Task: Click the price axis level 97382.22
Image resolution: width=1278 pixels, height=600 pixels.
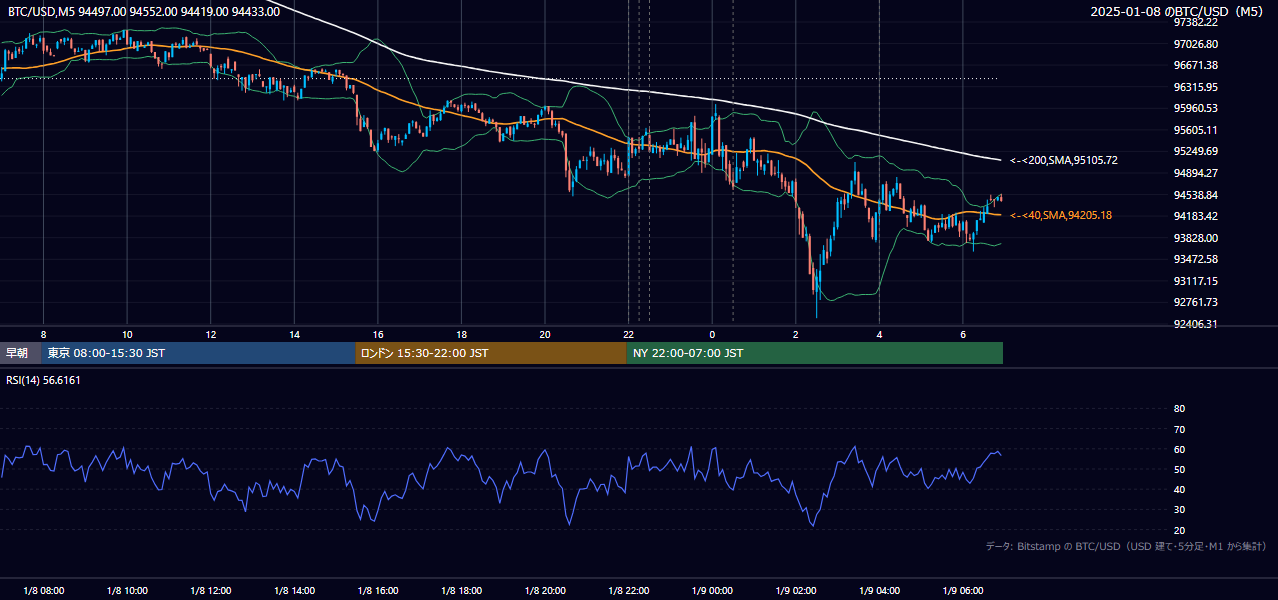Action: (x=1195, y=22)
